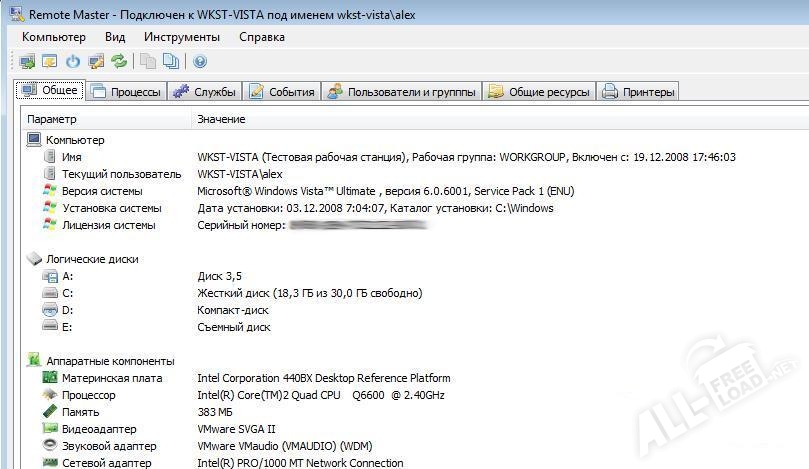809x469 pixels.
Task: Click the green refresh arrows toolbar icon
Action: coord(119,62)
